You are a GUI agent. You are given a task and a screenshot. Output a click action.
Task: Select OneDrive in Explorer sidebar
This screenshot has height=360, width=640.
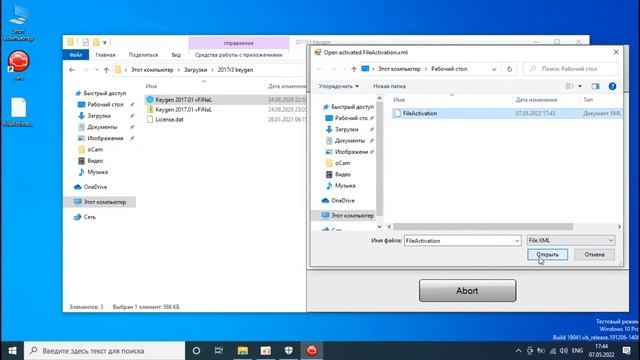91,187
